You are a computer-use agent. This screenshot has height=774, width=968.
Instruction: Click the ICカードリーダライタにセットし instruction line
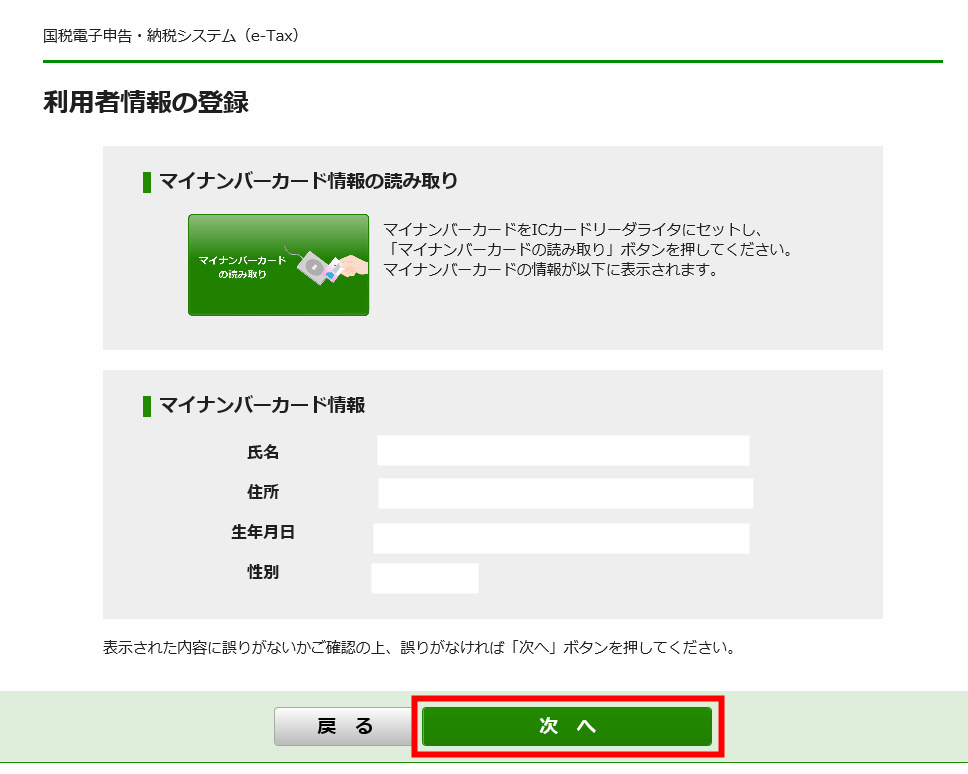coord(573,230)
